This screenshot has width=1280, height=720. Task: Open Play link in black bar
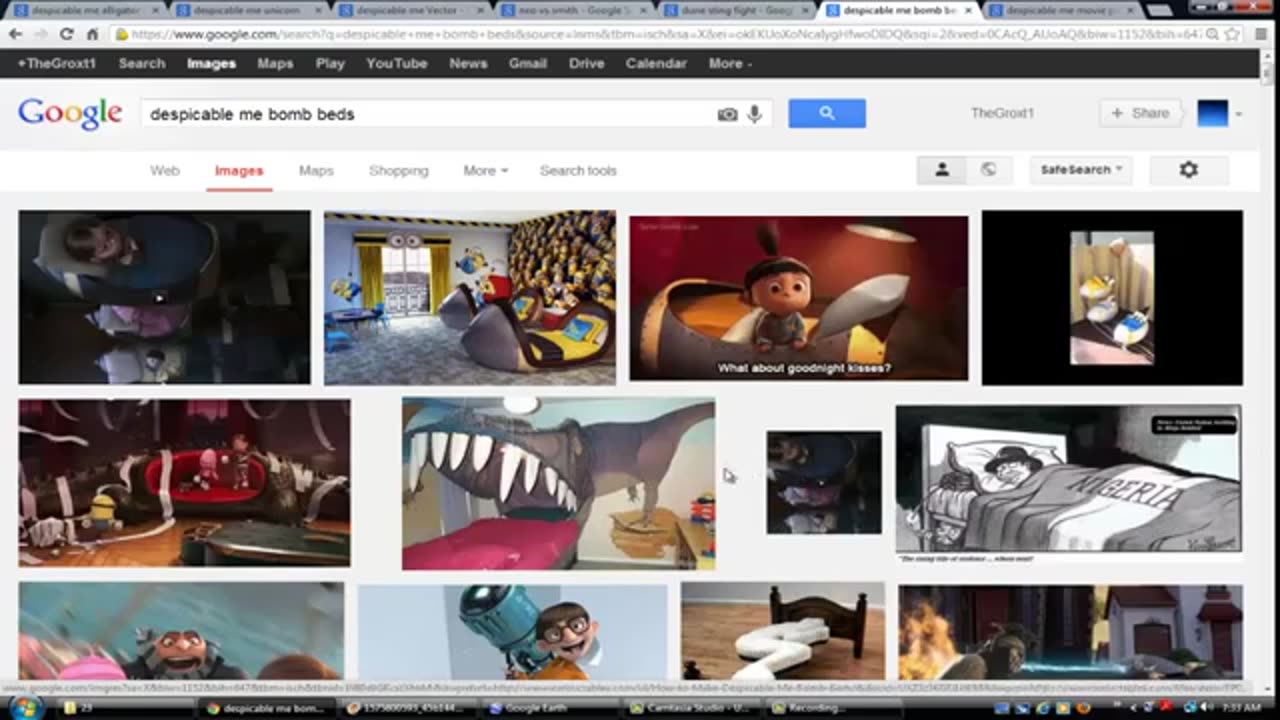[330, 63]
